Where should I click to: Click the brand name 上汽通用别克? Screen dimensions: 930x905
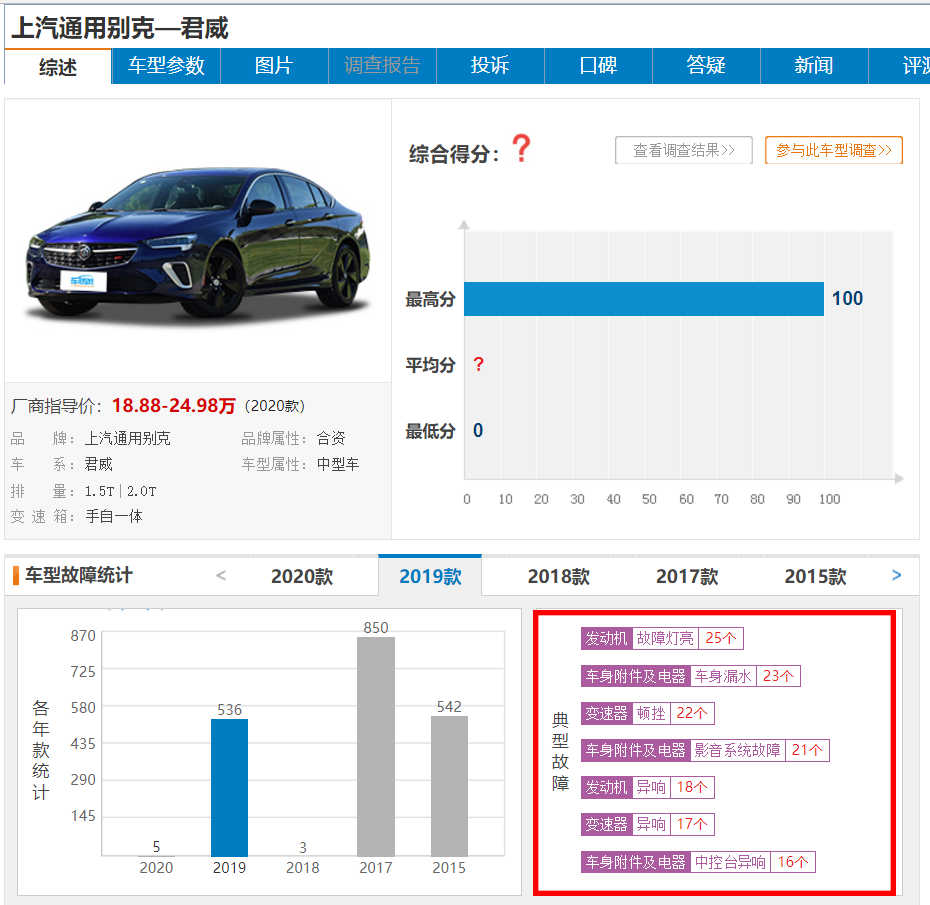(128, 438)
